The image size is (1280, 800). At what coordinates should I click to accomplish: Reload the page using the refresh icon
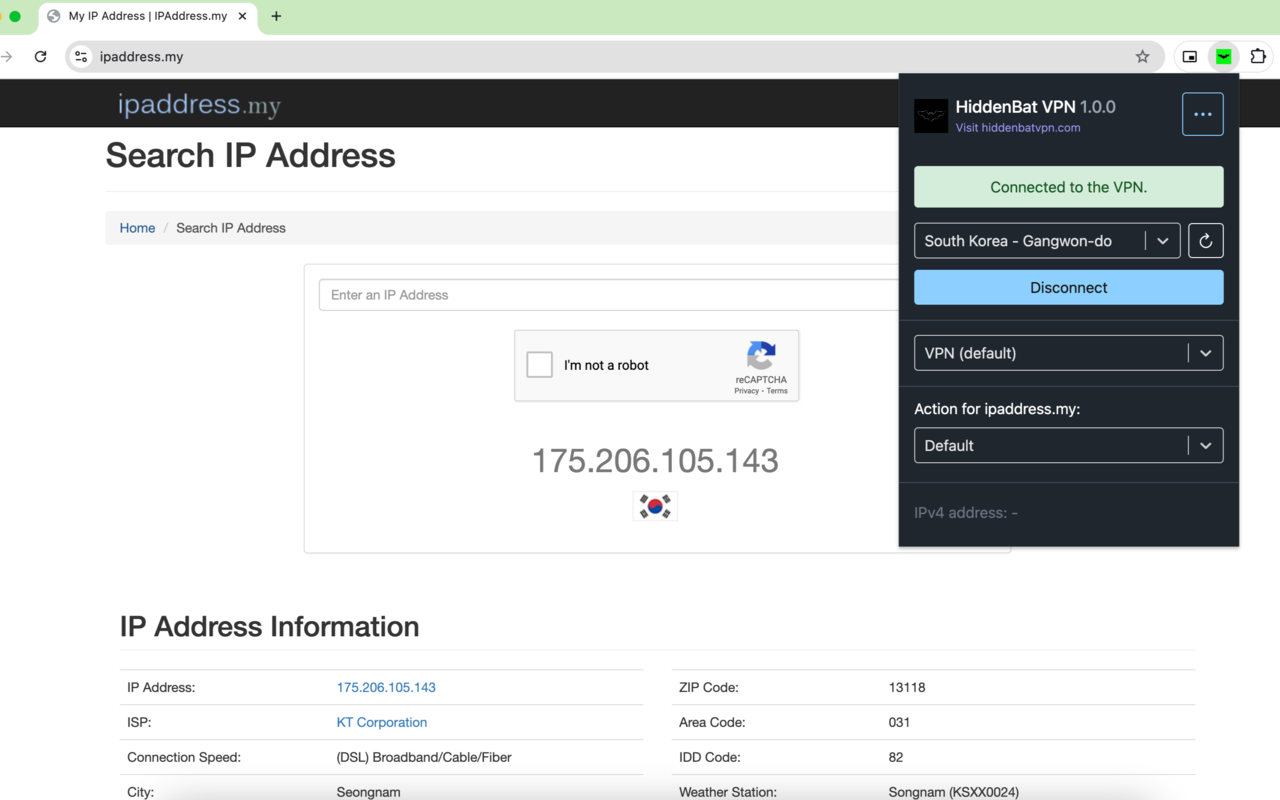pos(41,57)
